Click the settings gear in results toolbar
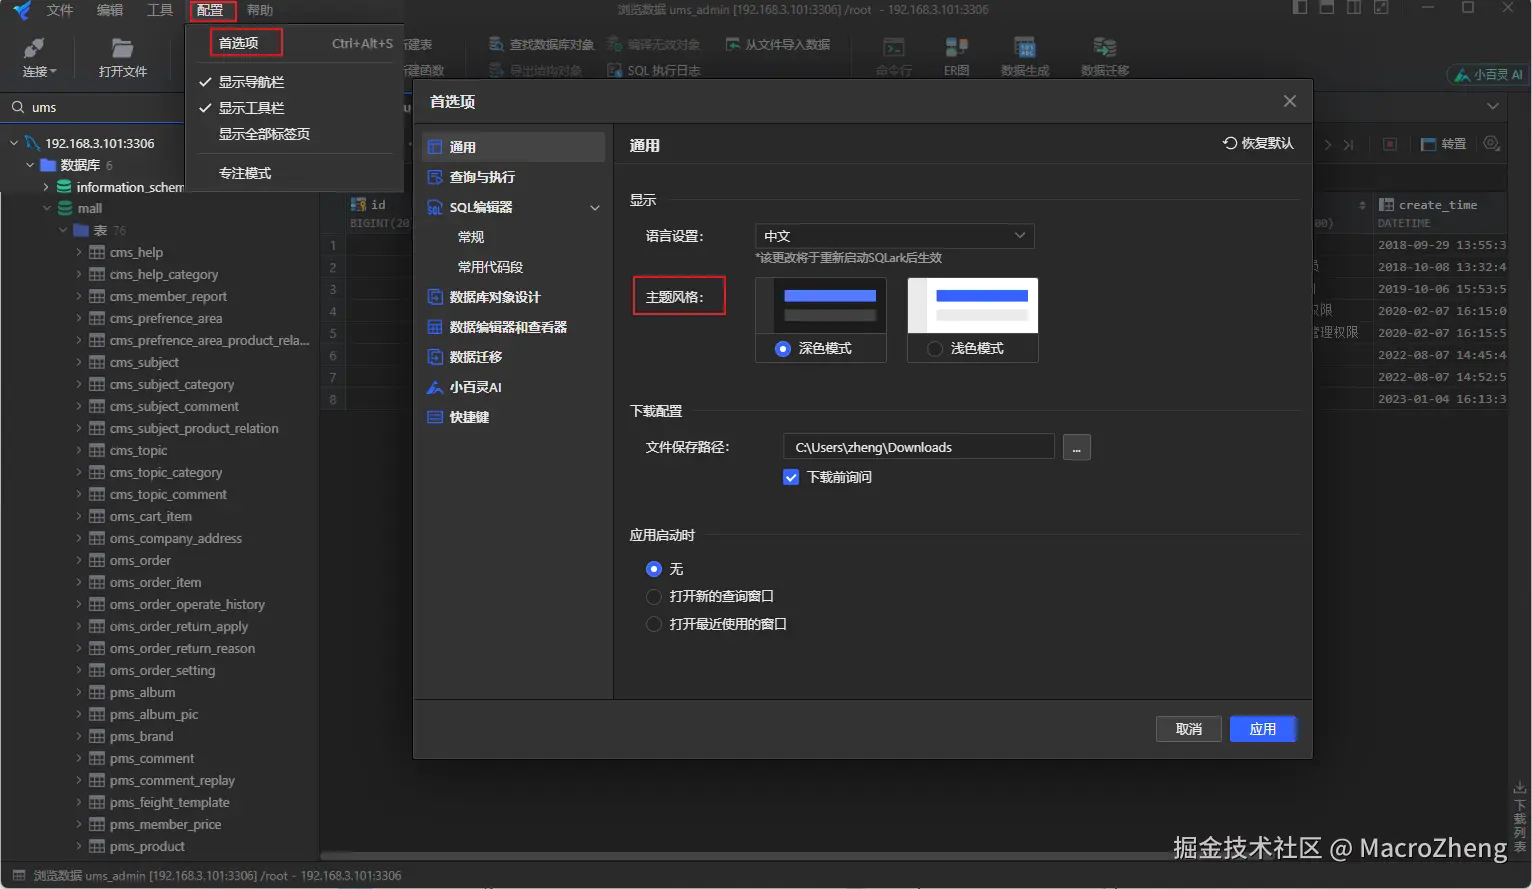1532x889 pixels. pos(1492,144)
